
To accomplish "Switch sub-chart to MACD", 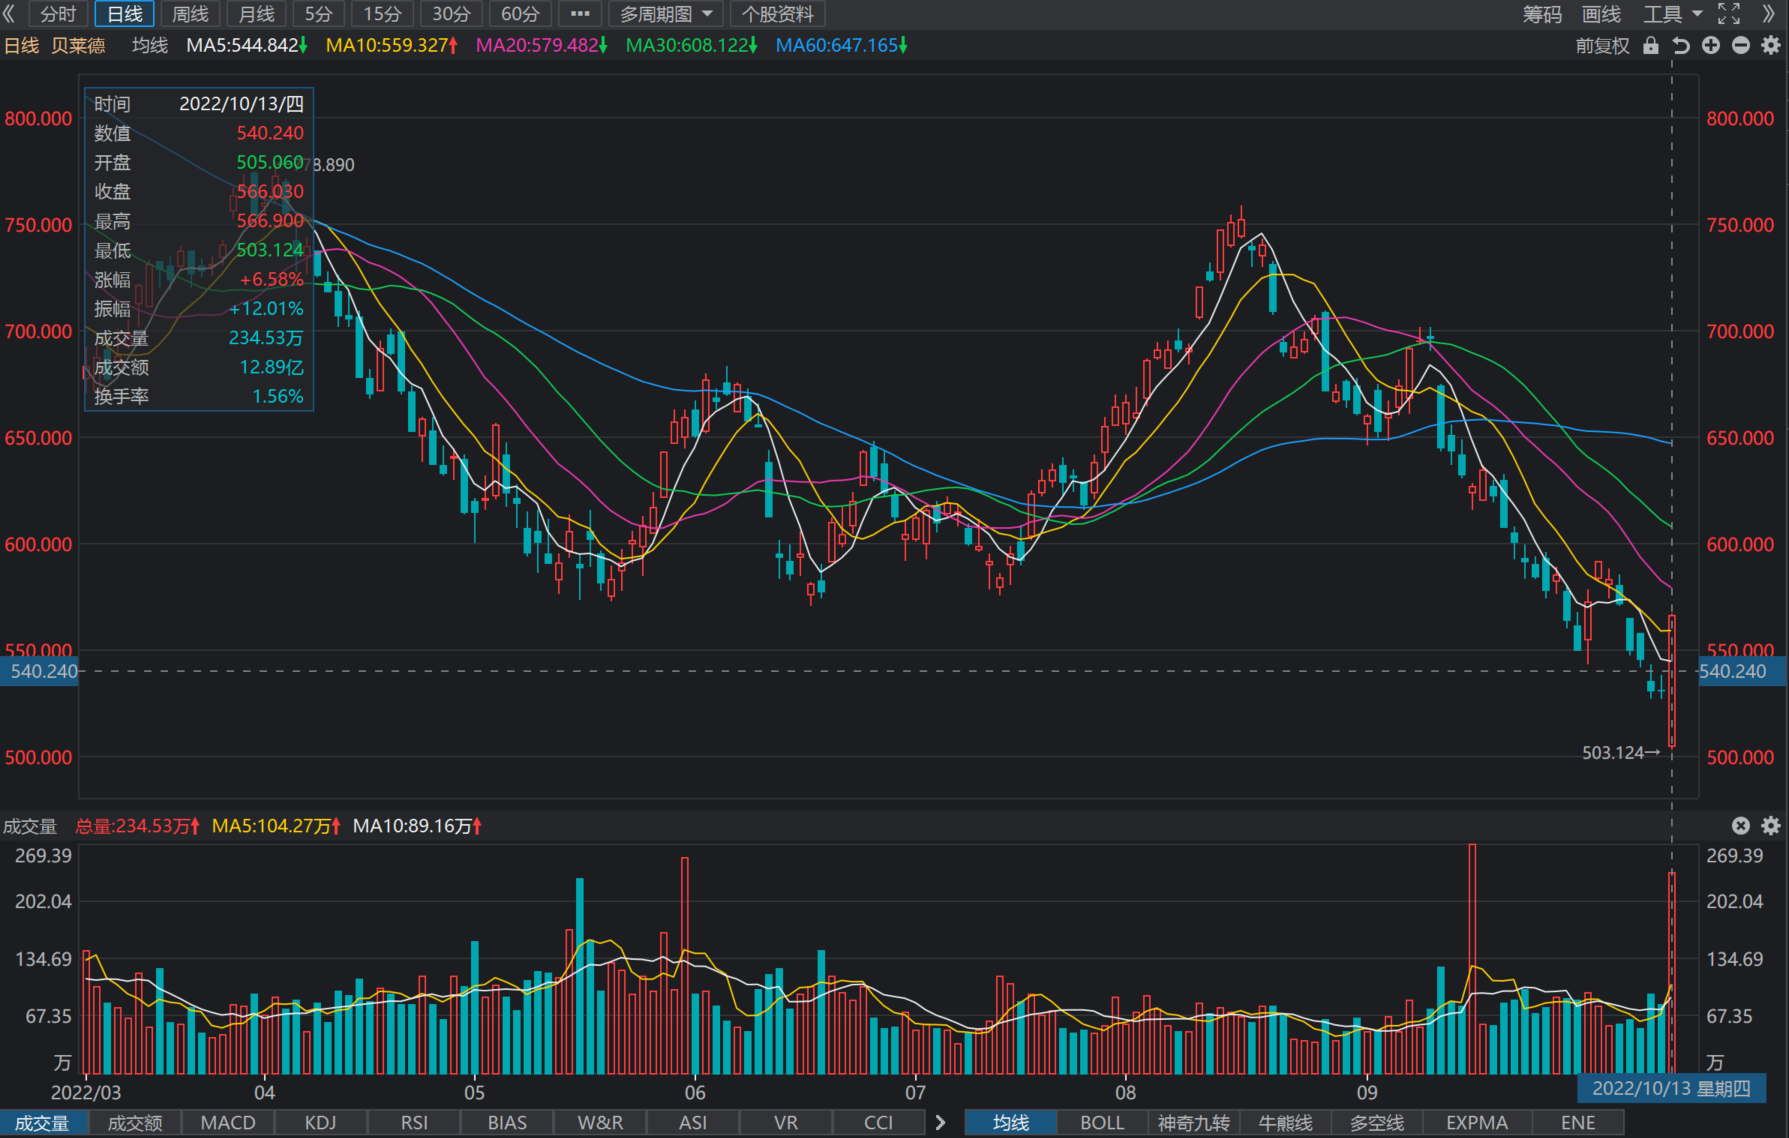I will [228, 1123].
